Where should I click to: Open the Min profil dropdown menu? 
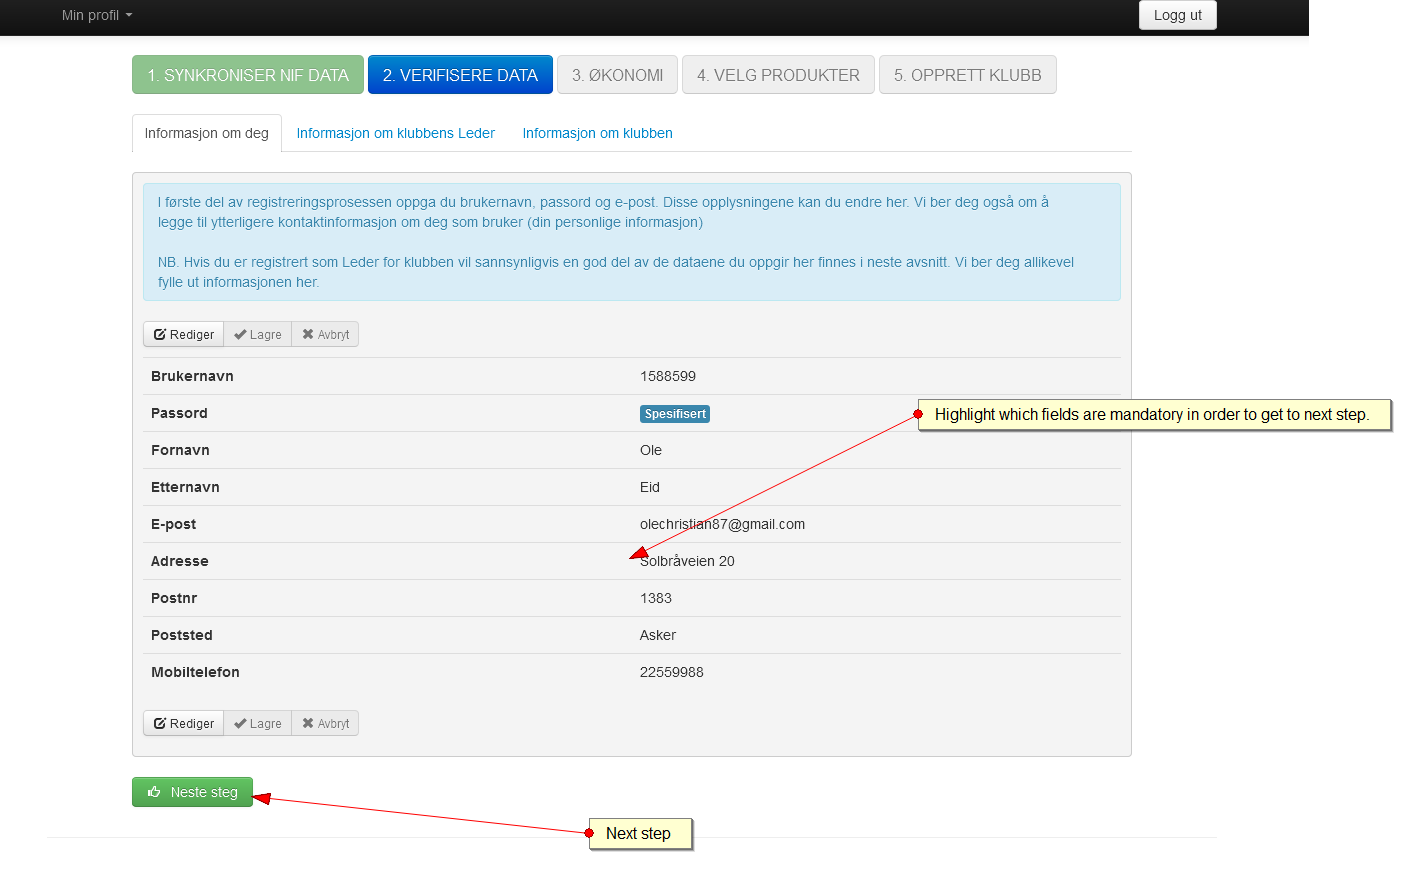click(x=97, y=15)
